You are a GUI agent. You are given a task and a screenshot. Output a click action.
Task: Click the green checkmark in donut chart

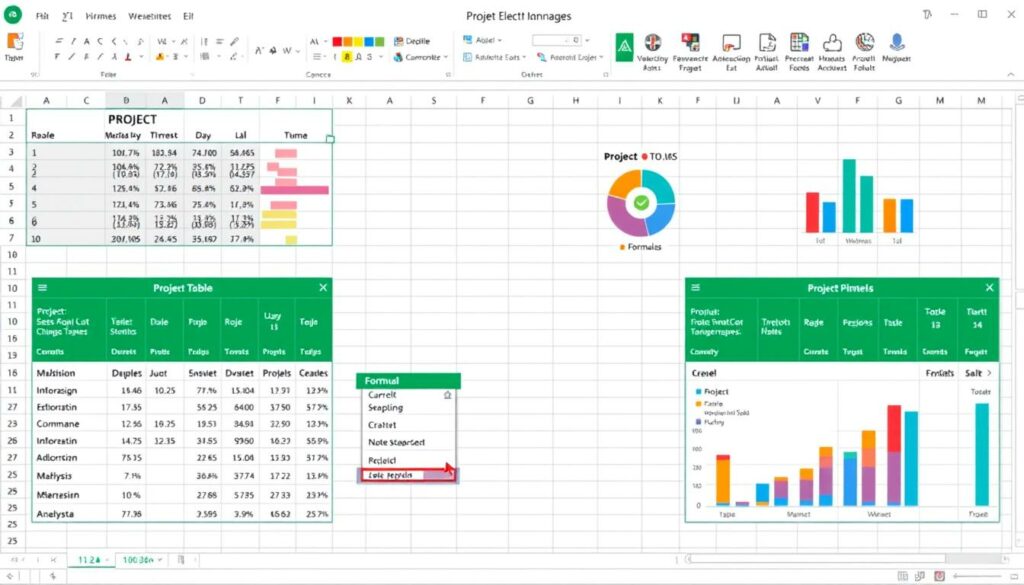tap(641, 203)
